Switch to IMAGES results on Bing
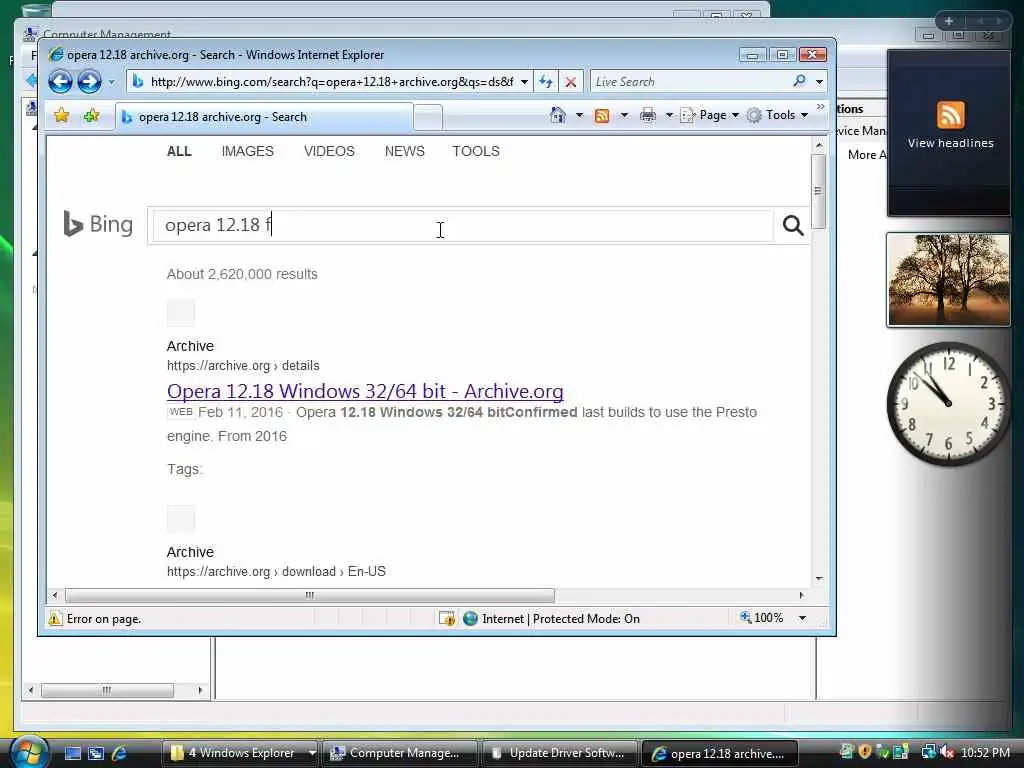Image resolution: width=1024 pixels, height=768 pixels. point(248,152)
